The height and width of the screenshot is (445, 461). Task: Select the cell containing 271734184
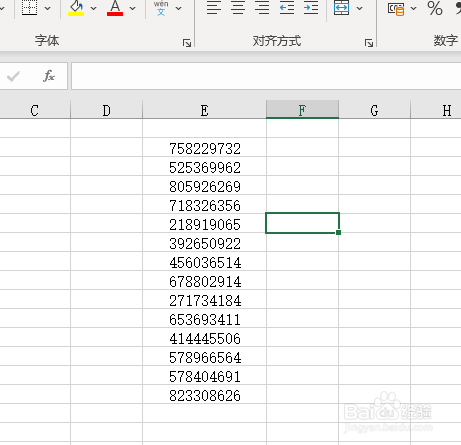[204, 299]
